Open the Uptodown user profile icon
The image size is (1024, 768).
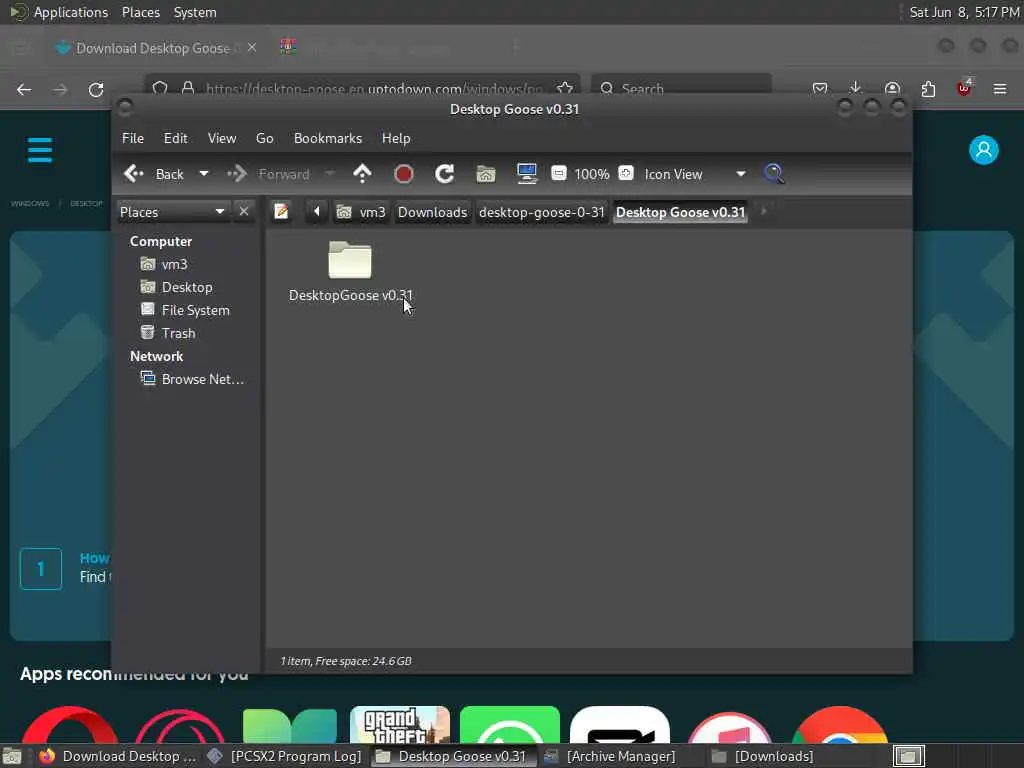tap(984, 150)
